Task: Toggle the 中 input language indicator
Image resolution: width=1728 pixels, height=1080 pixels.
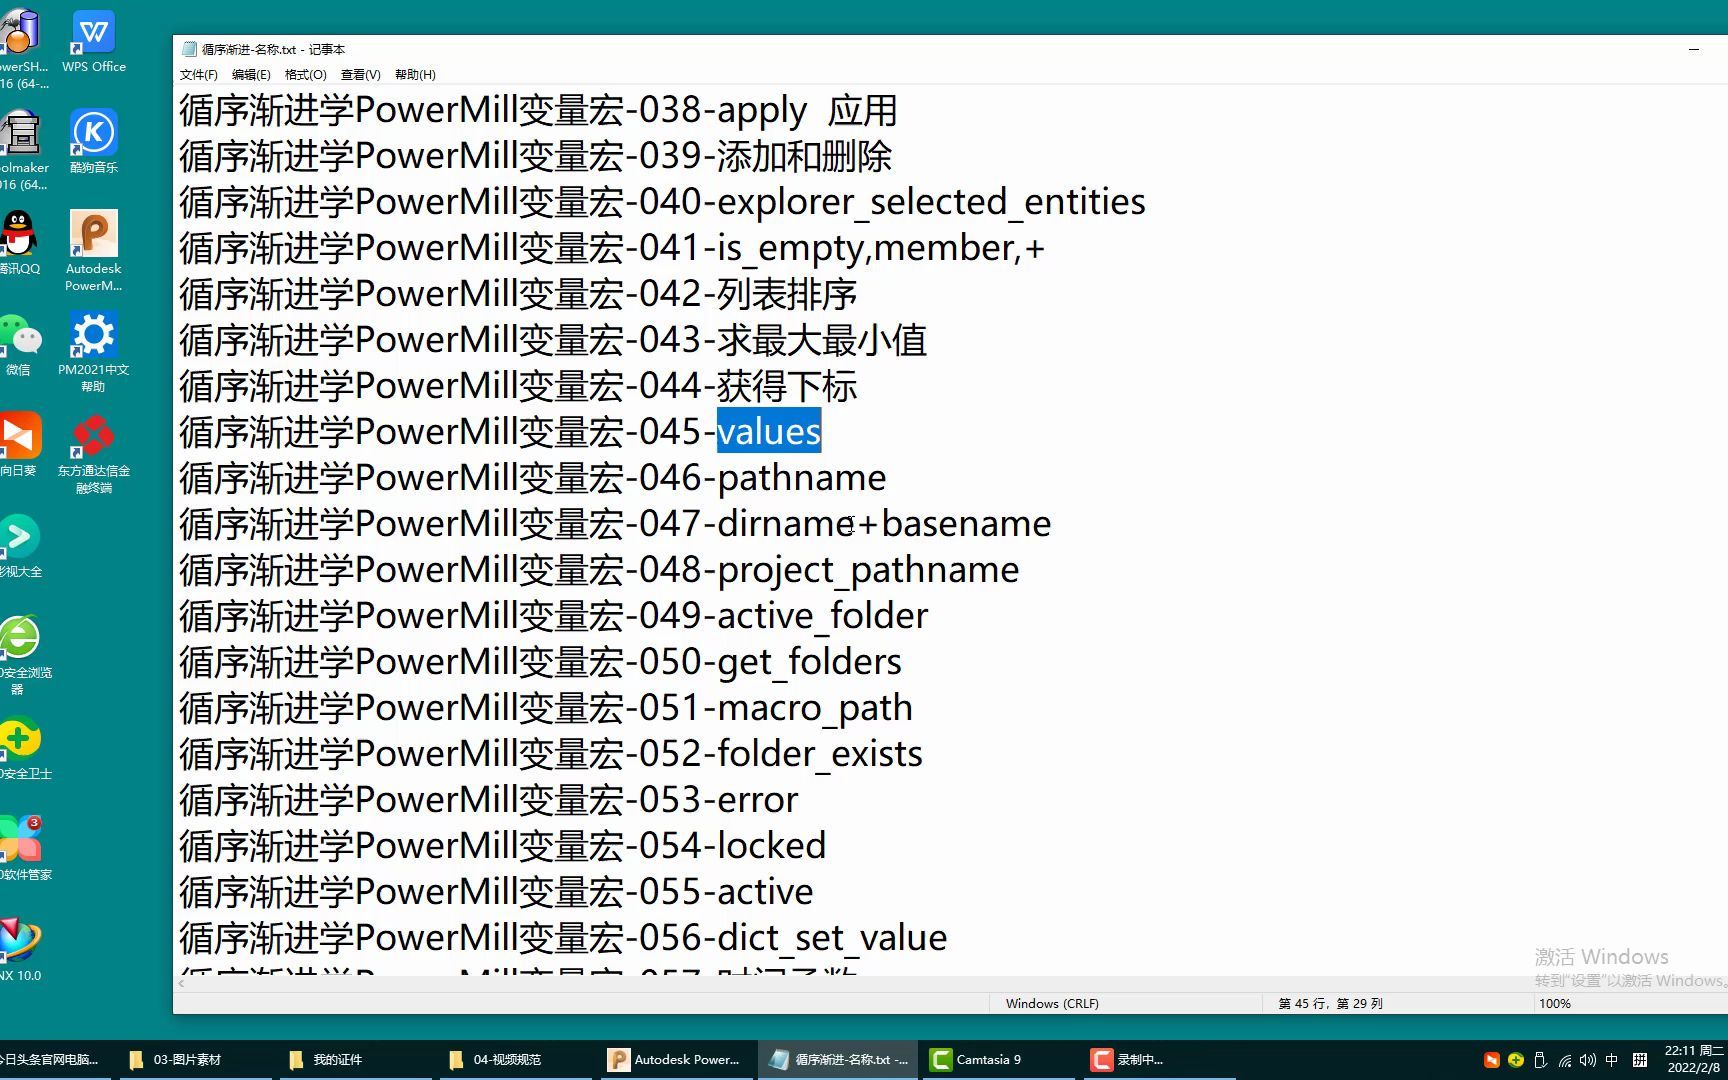Action: (x=1612, y=1060)
